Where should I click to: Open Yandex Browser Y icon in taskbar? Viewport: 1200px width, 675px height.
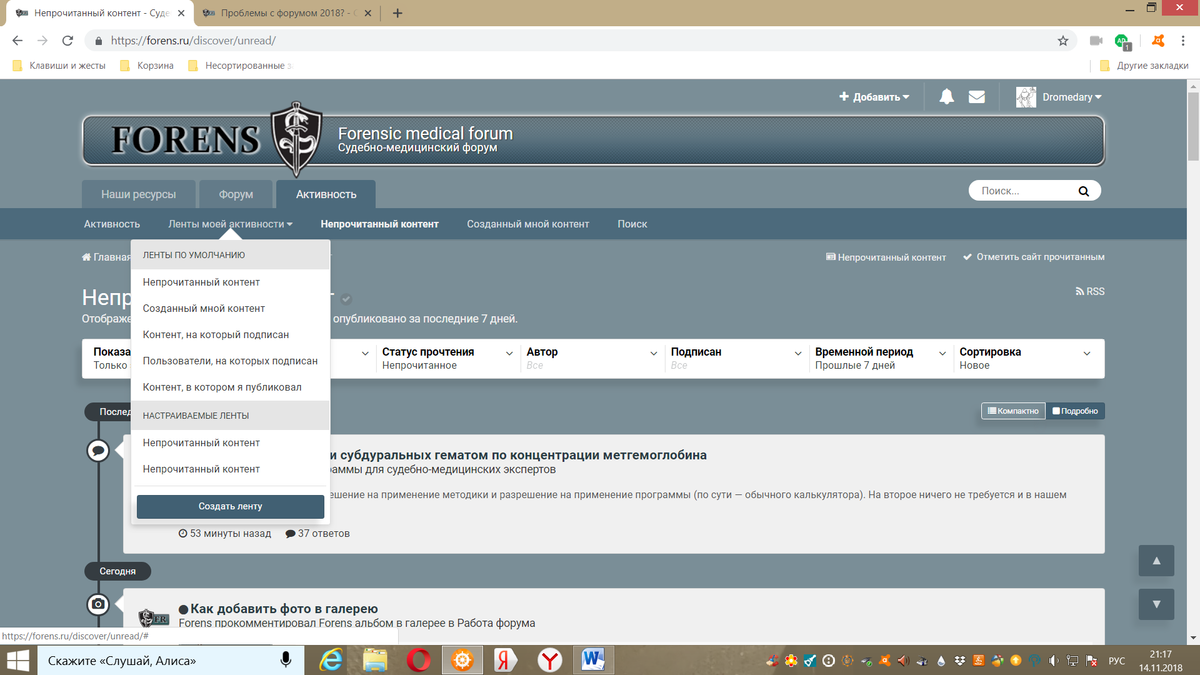550,660
